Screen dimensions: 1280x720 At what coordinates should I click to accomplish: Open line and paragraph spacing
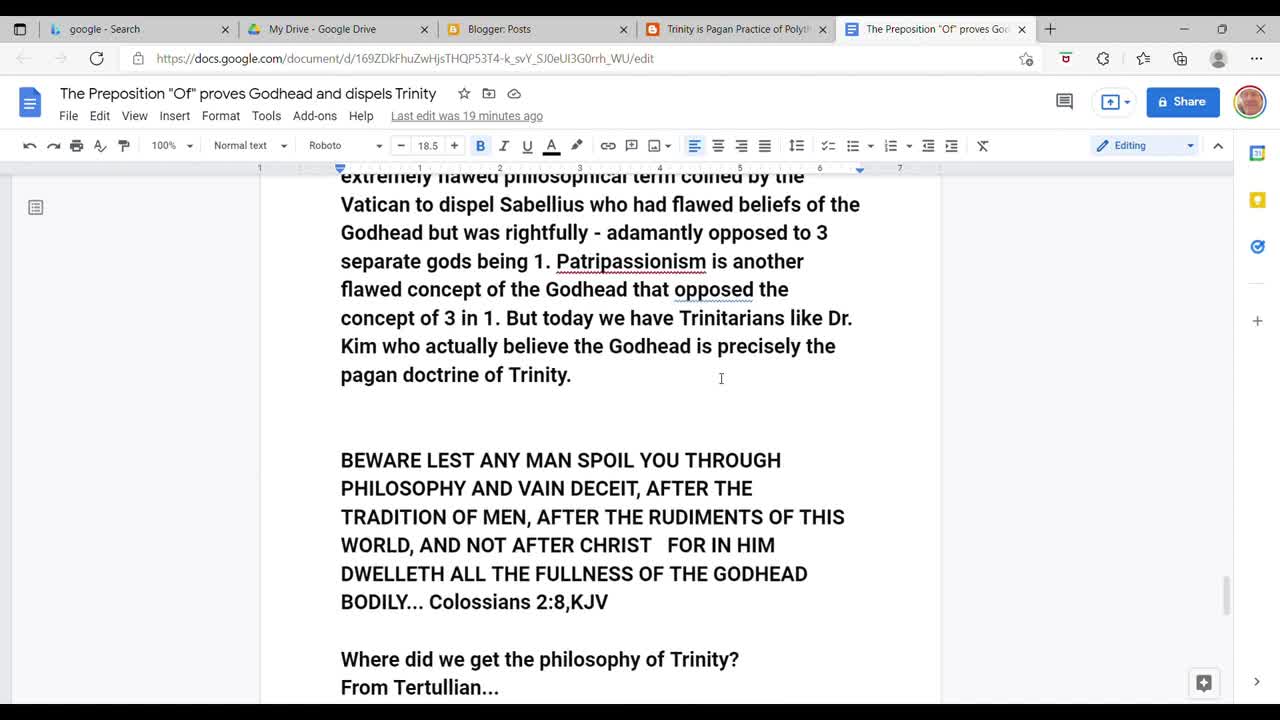point(796,146)
